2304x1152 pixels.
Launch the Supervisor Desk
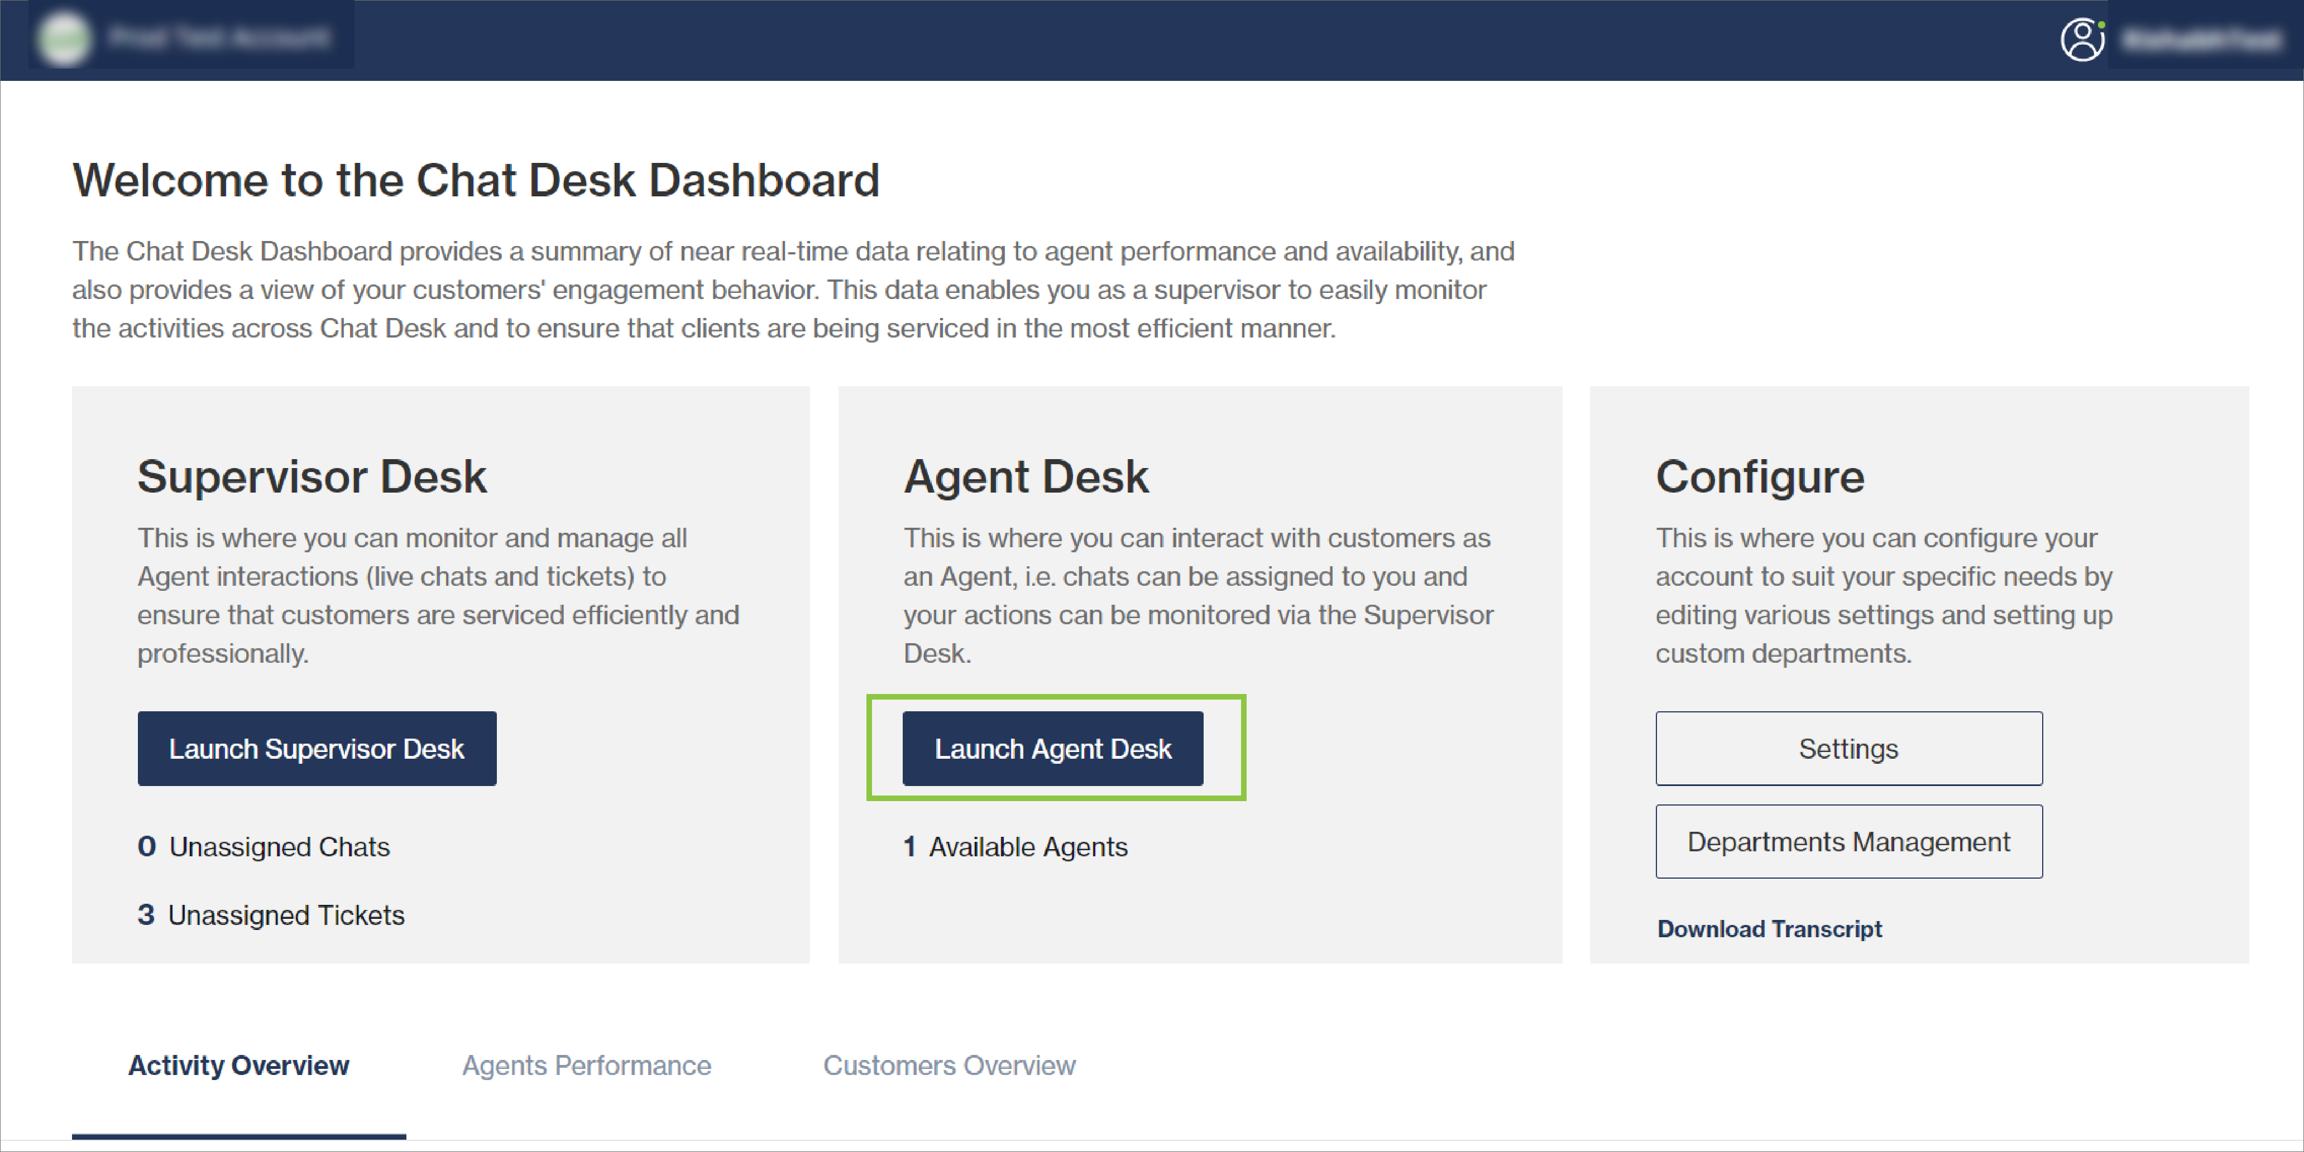[316, 748]
